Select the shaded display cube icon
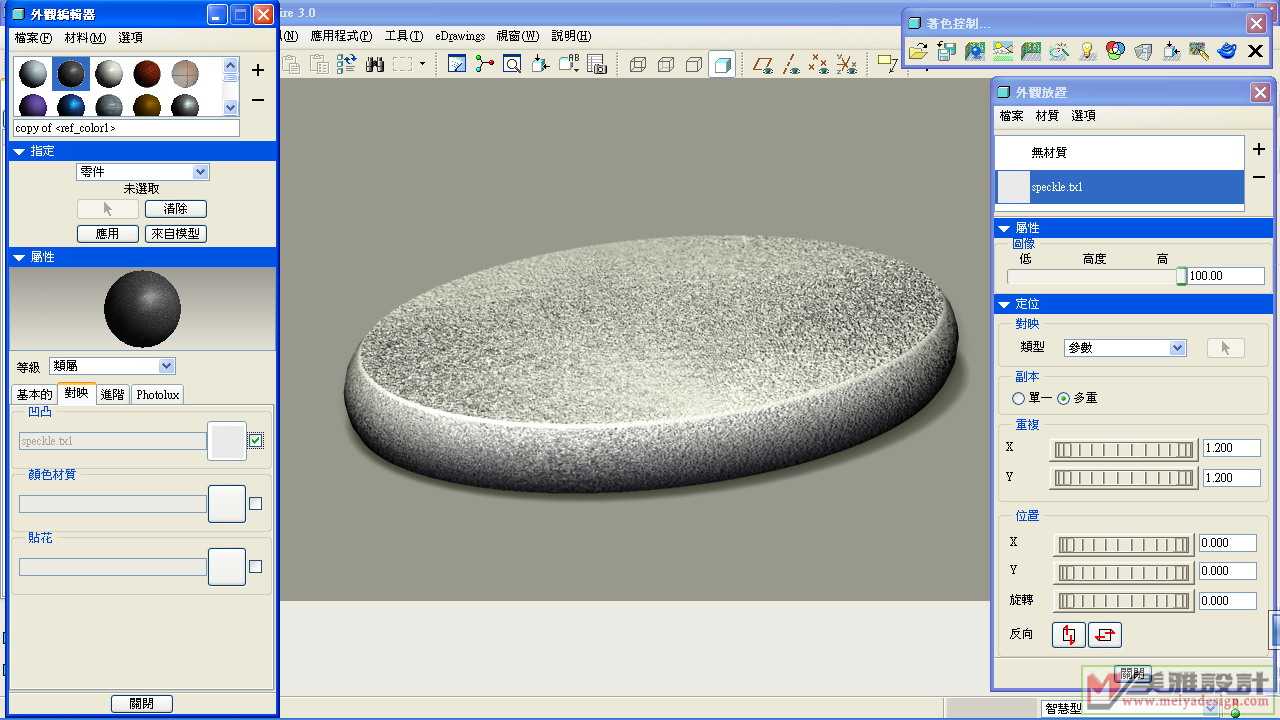 click(x=722, y=65)
